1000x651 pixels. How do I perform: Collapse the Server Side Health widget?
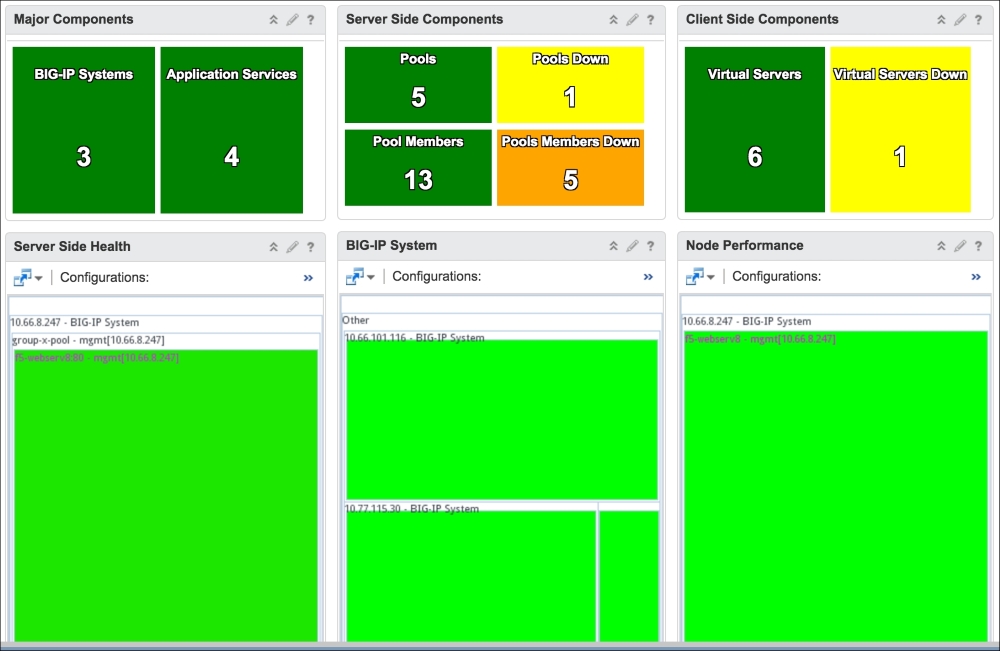(274, 247)
